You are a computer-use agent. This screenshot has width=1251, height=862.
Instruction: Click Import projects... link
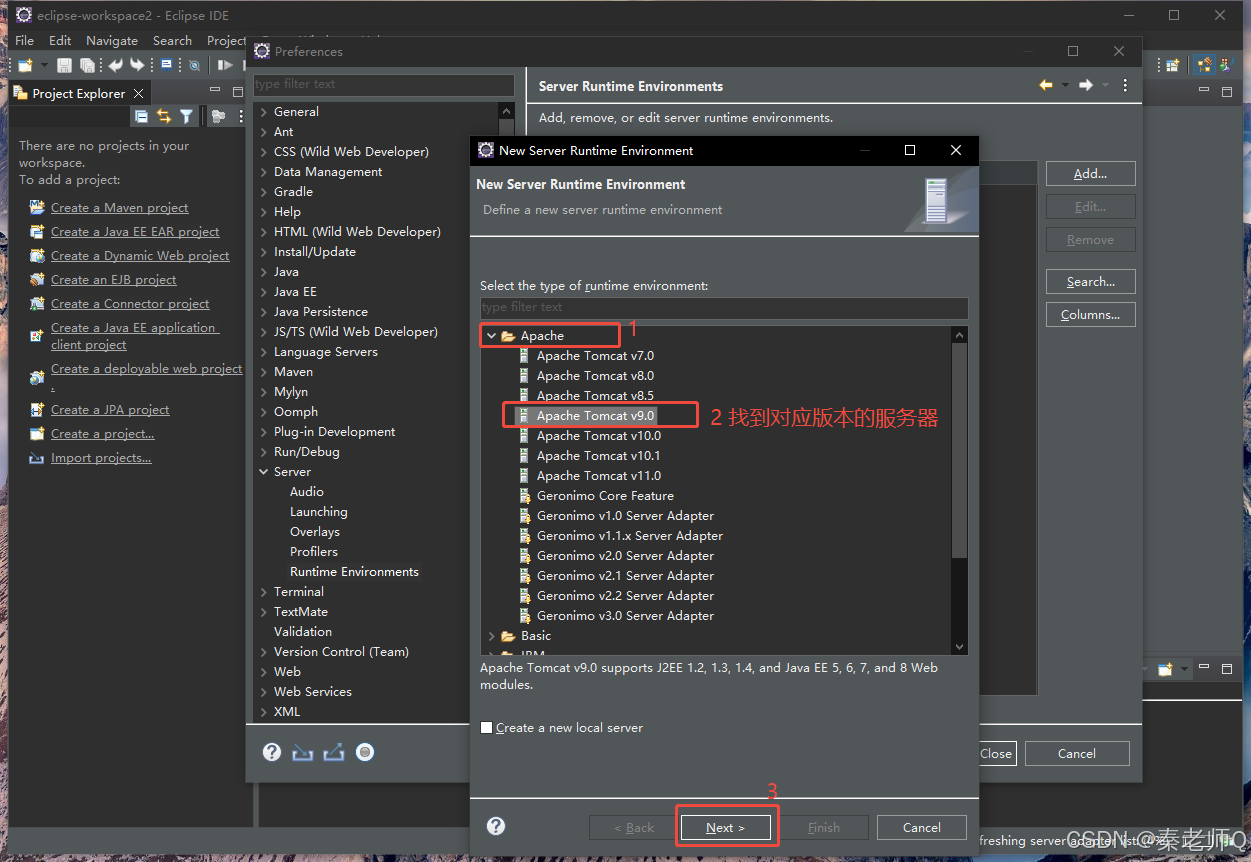click(101, 458)
